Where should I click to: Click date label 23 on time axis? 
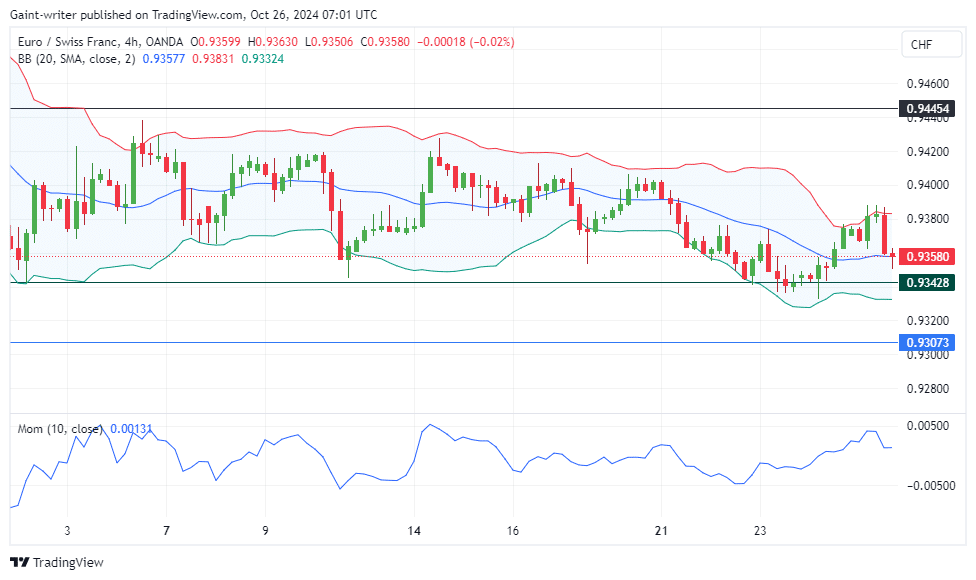click(760, 531)
